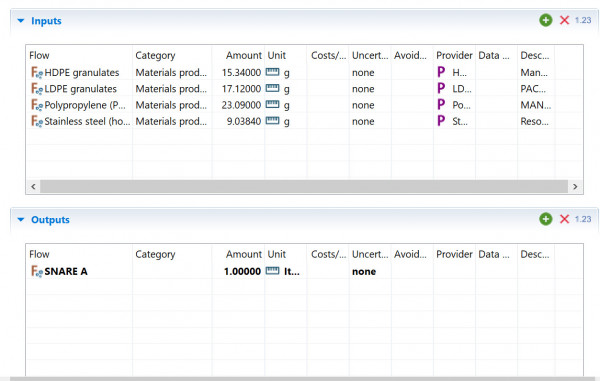Image resolution: width=600 pixels, height=381 pixels.
Task: Click the amount 9.03840 cell
Action: pyautogui.click(x=244, y=121)
